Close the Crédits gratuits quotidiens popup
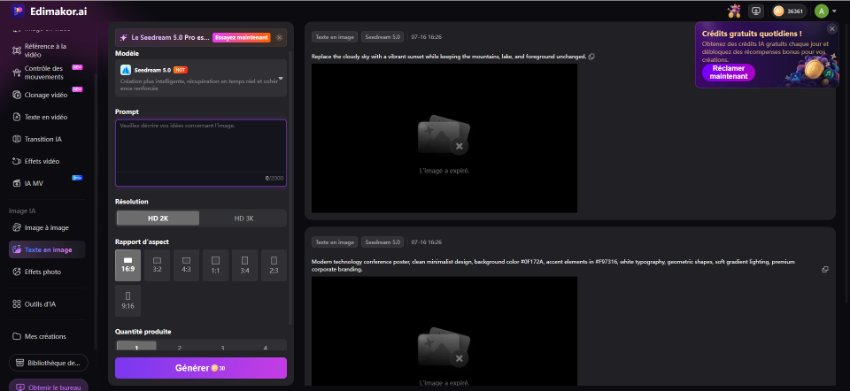Screen dimensions: 850x391 832,29
